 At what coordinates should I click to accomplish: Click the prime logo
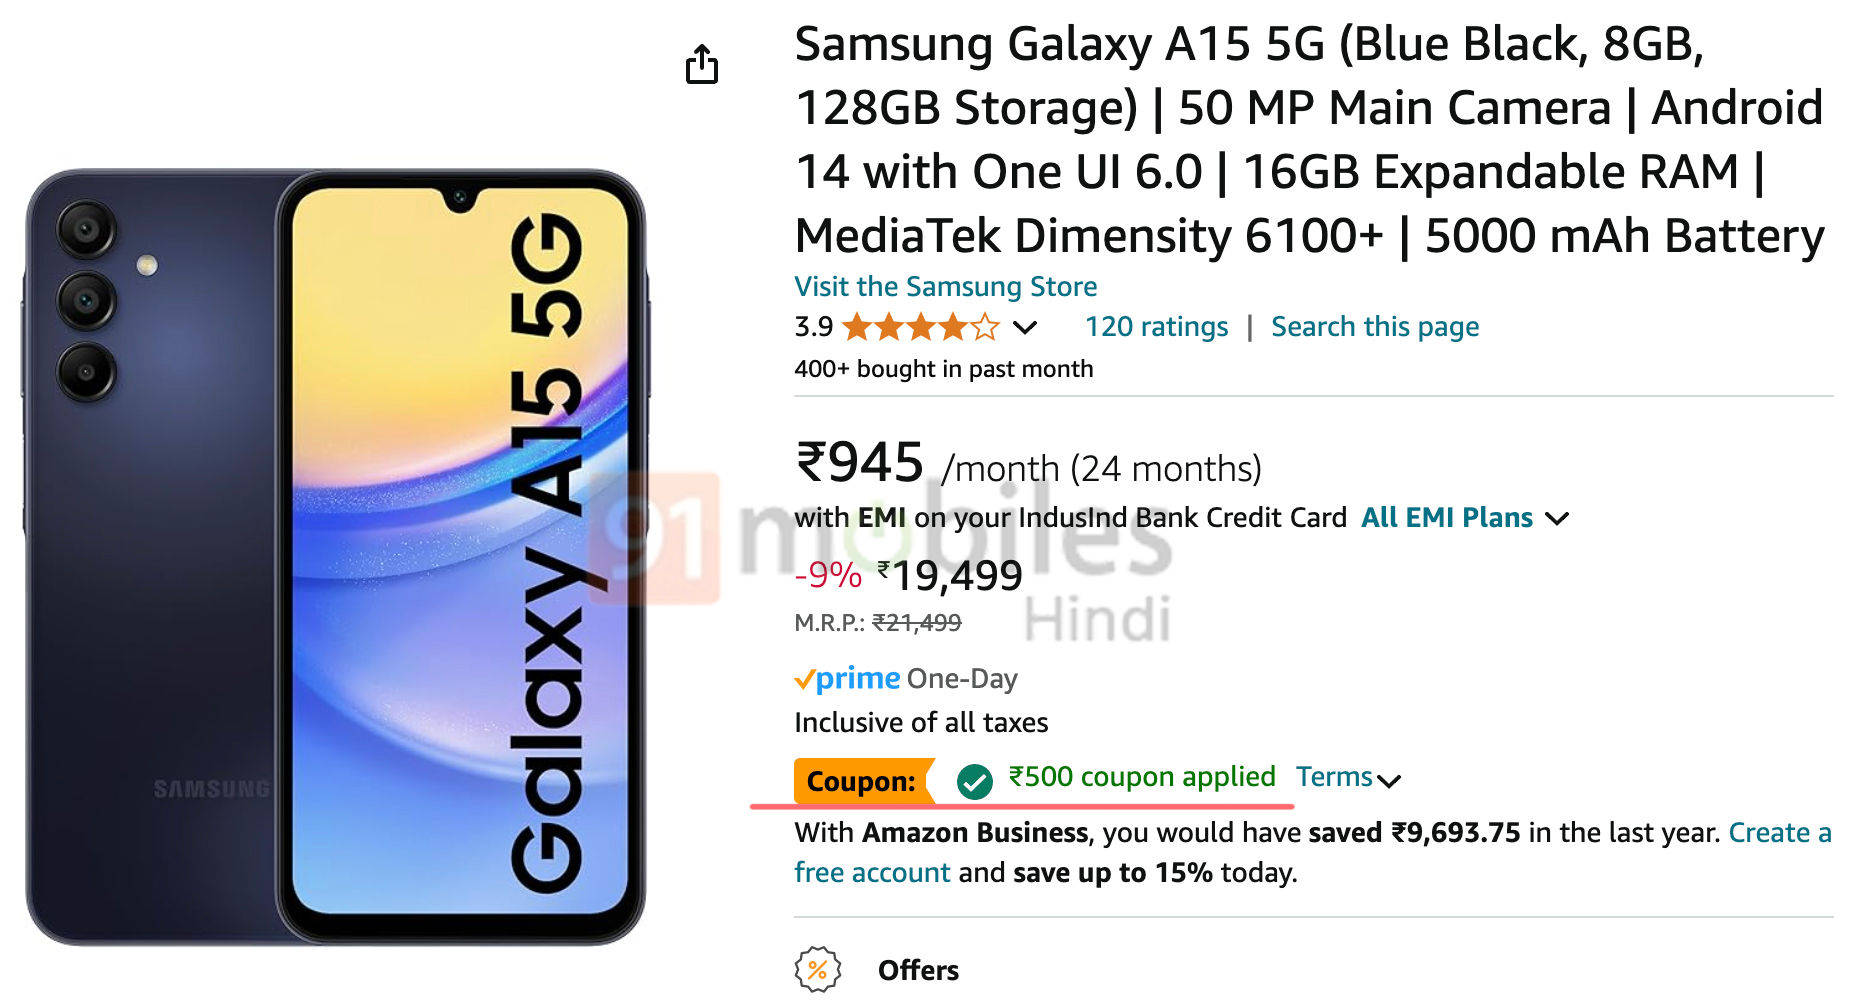click(847, 678)
